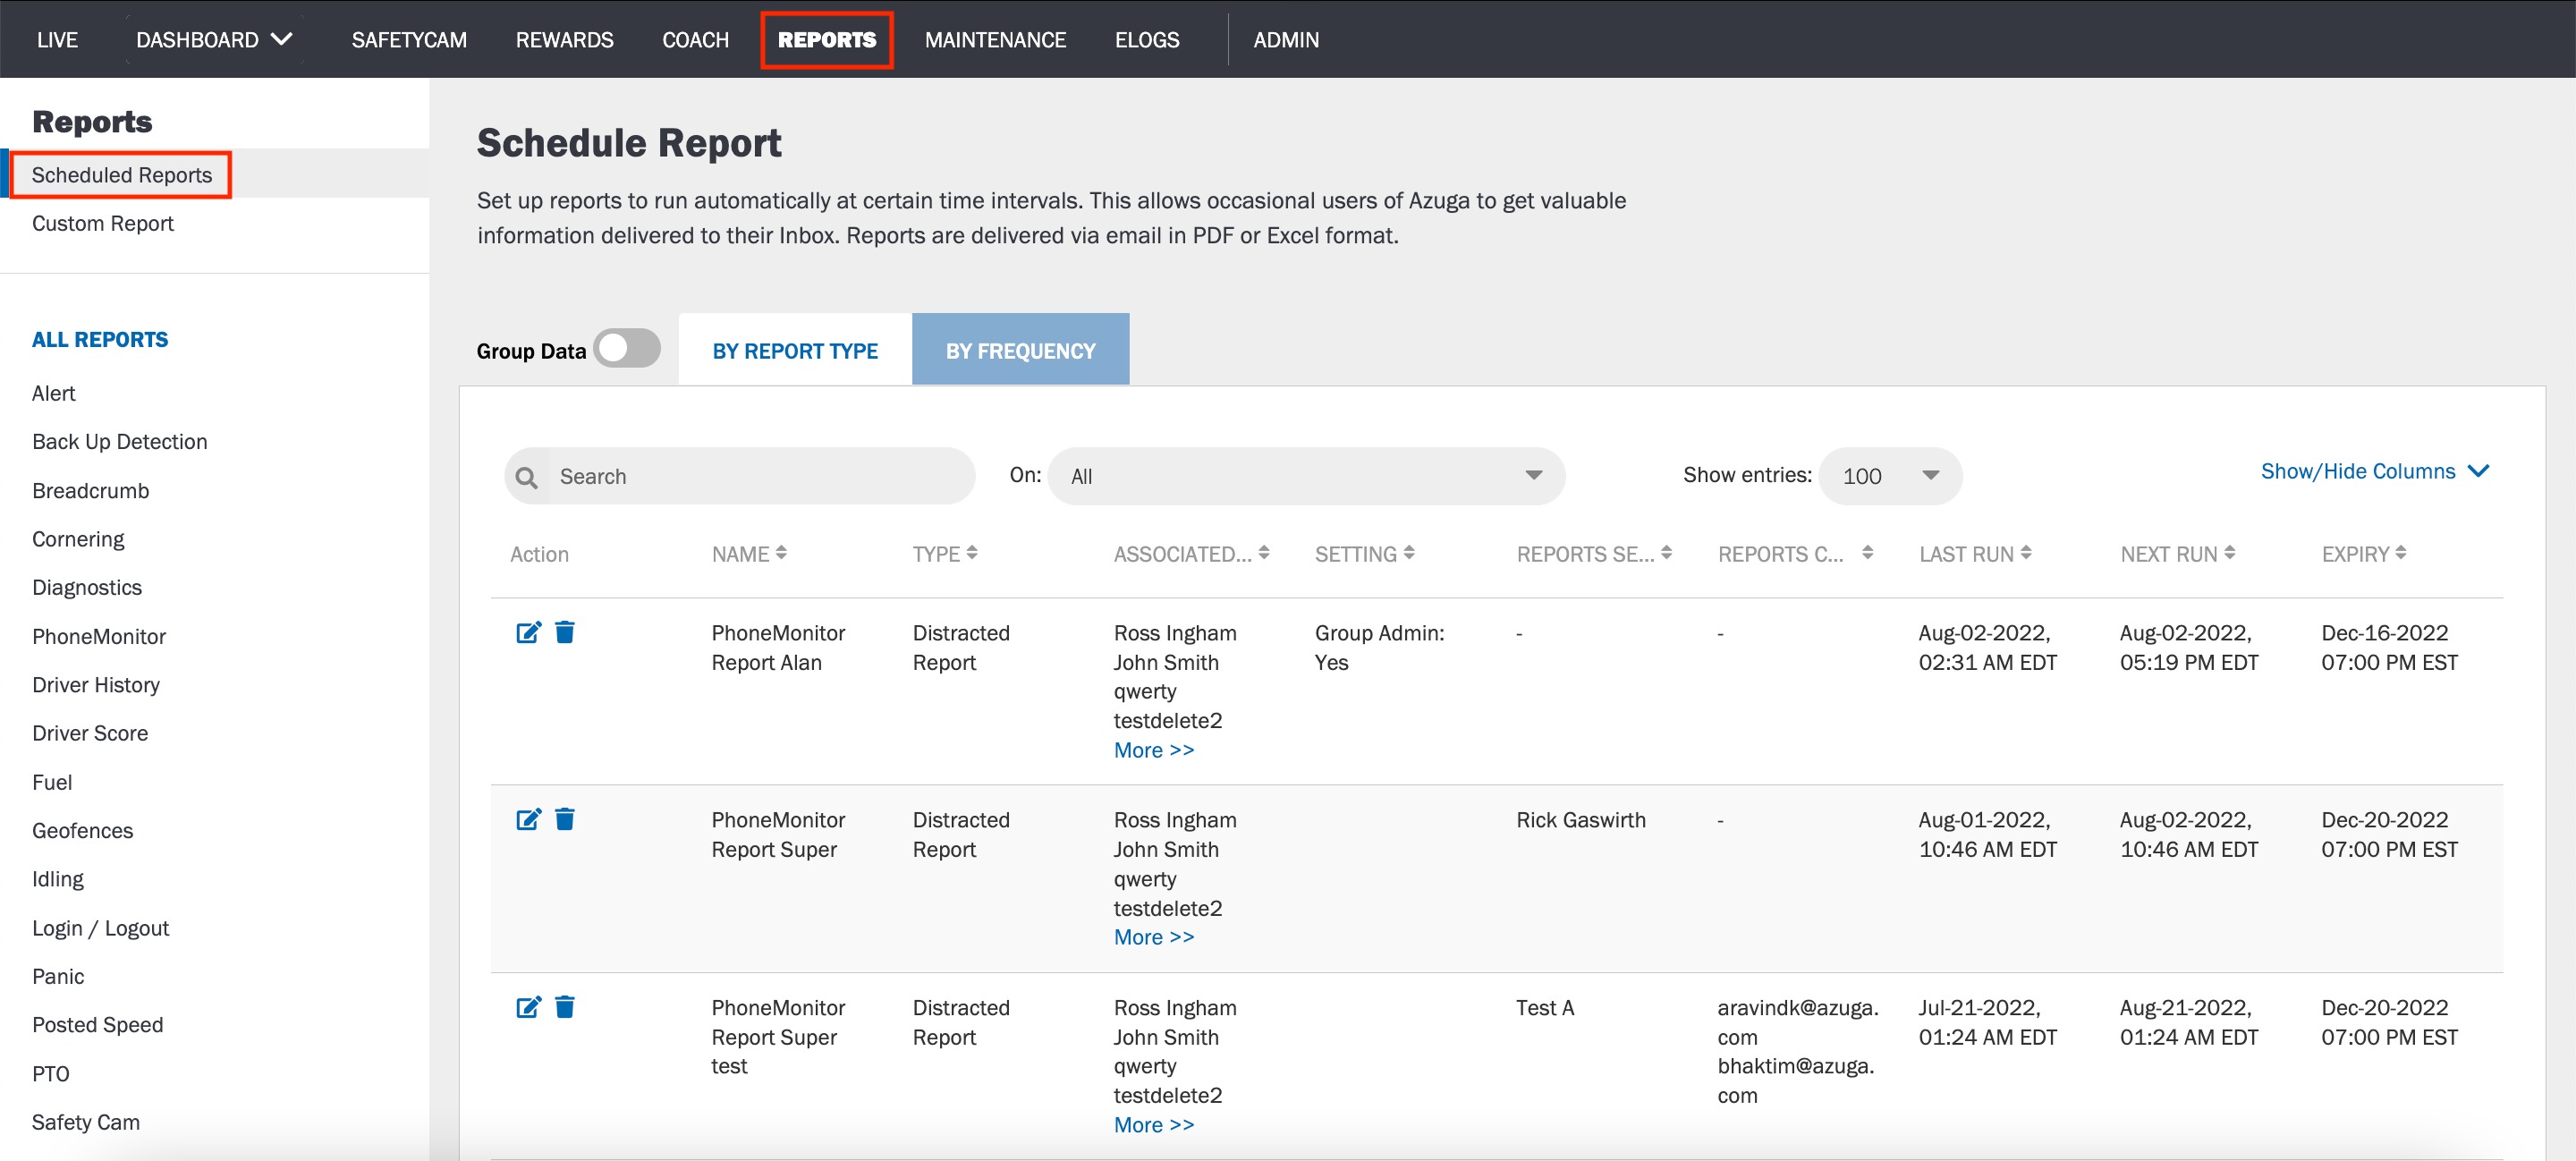Switch to the BY REPORT TYPE tab

pyautogui.click(x=795, y=350)
